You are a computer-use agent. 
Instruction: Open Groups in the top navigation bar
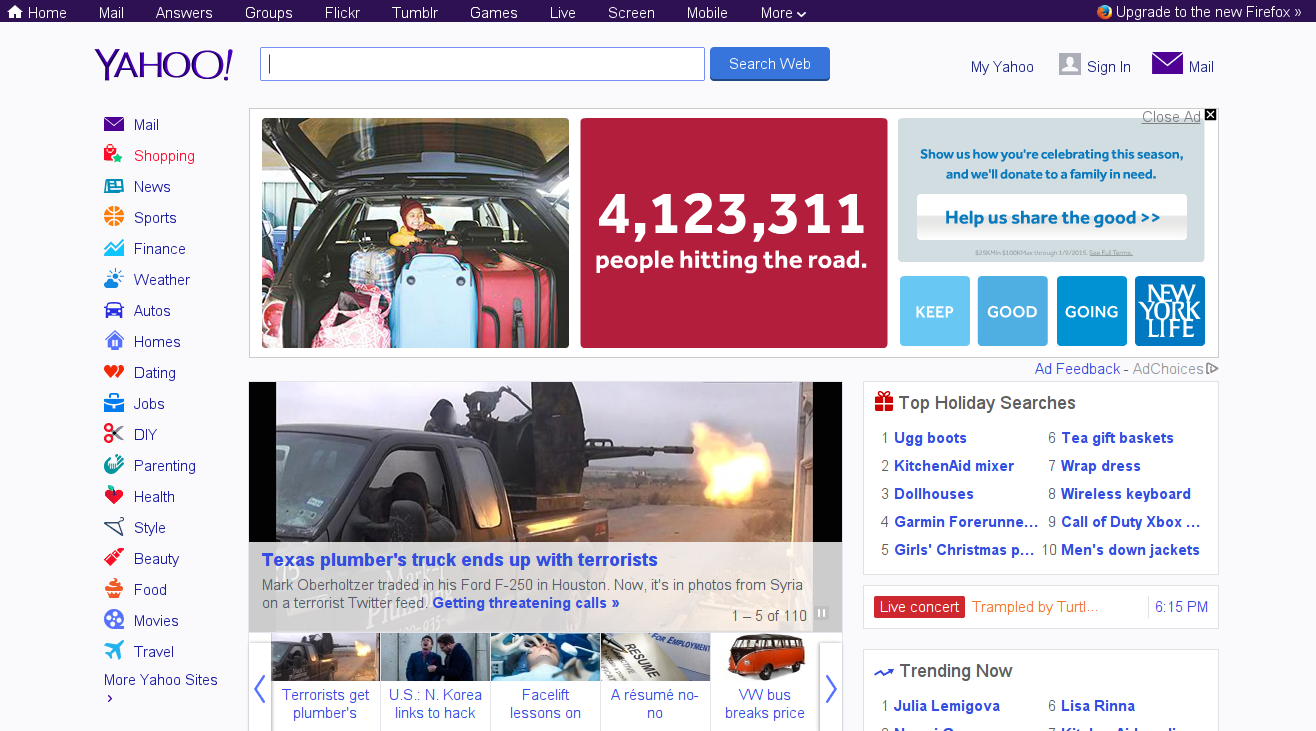click(x=269, y=12)
